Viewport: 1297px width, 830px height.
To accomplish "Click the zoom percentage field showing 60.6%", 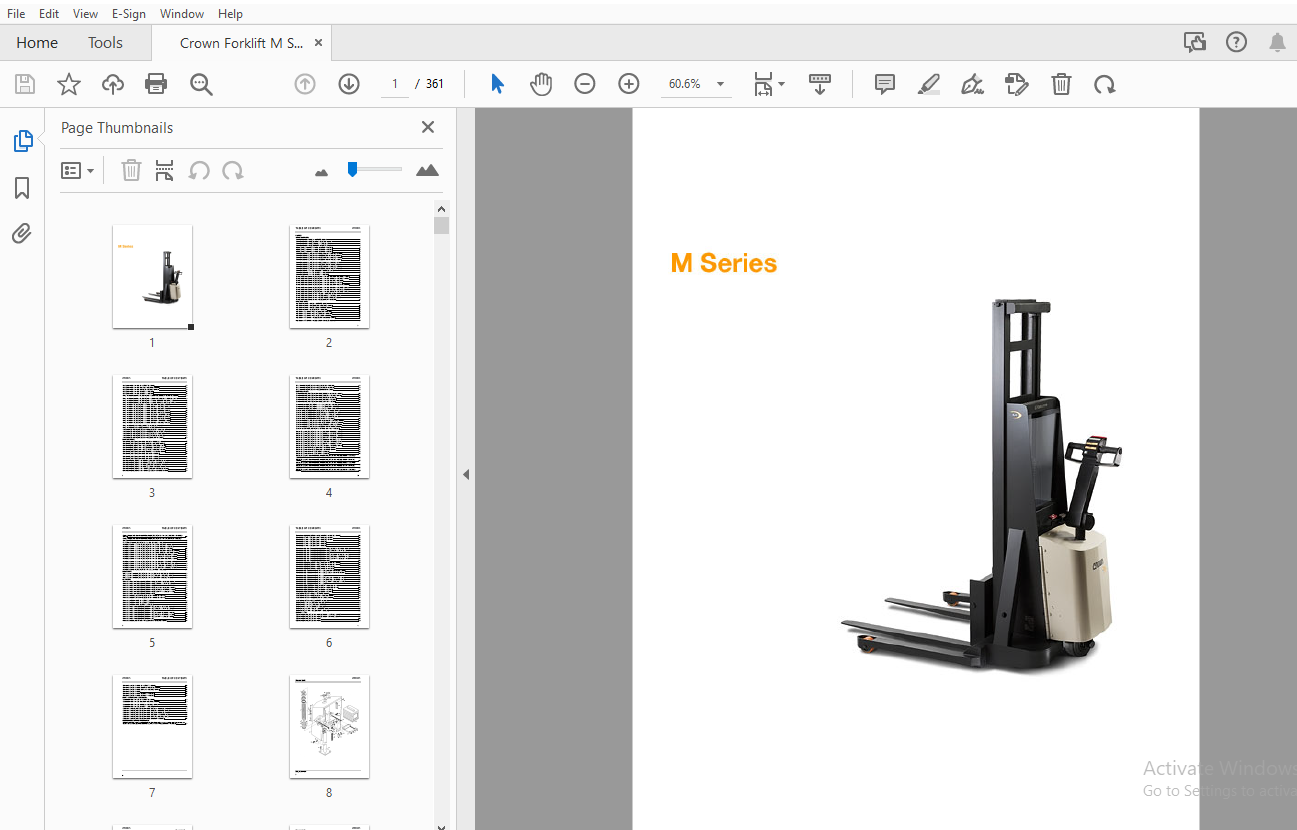I will click(686, 84).
